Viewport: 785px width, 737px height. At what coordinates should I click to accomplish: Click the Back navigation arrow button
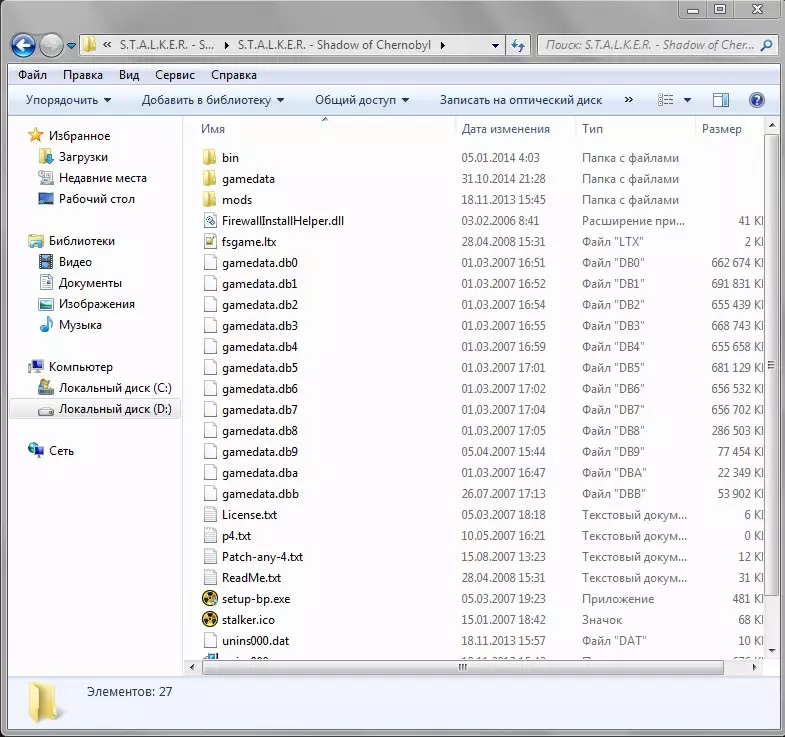pos(23,46)
